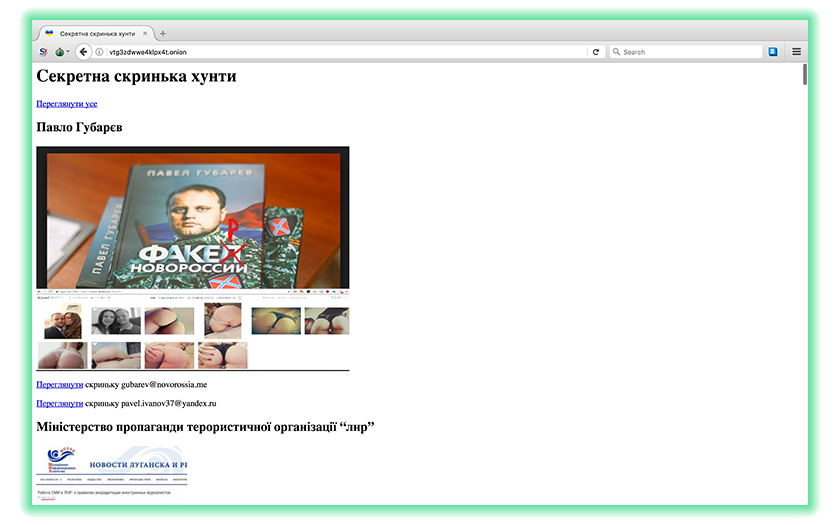840x525 pixels.
Task: Open the Tor onion button menu
Action: [x=60, y=52]
